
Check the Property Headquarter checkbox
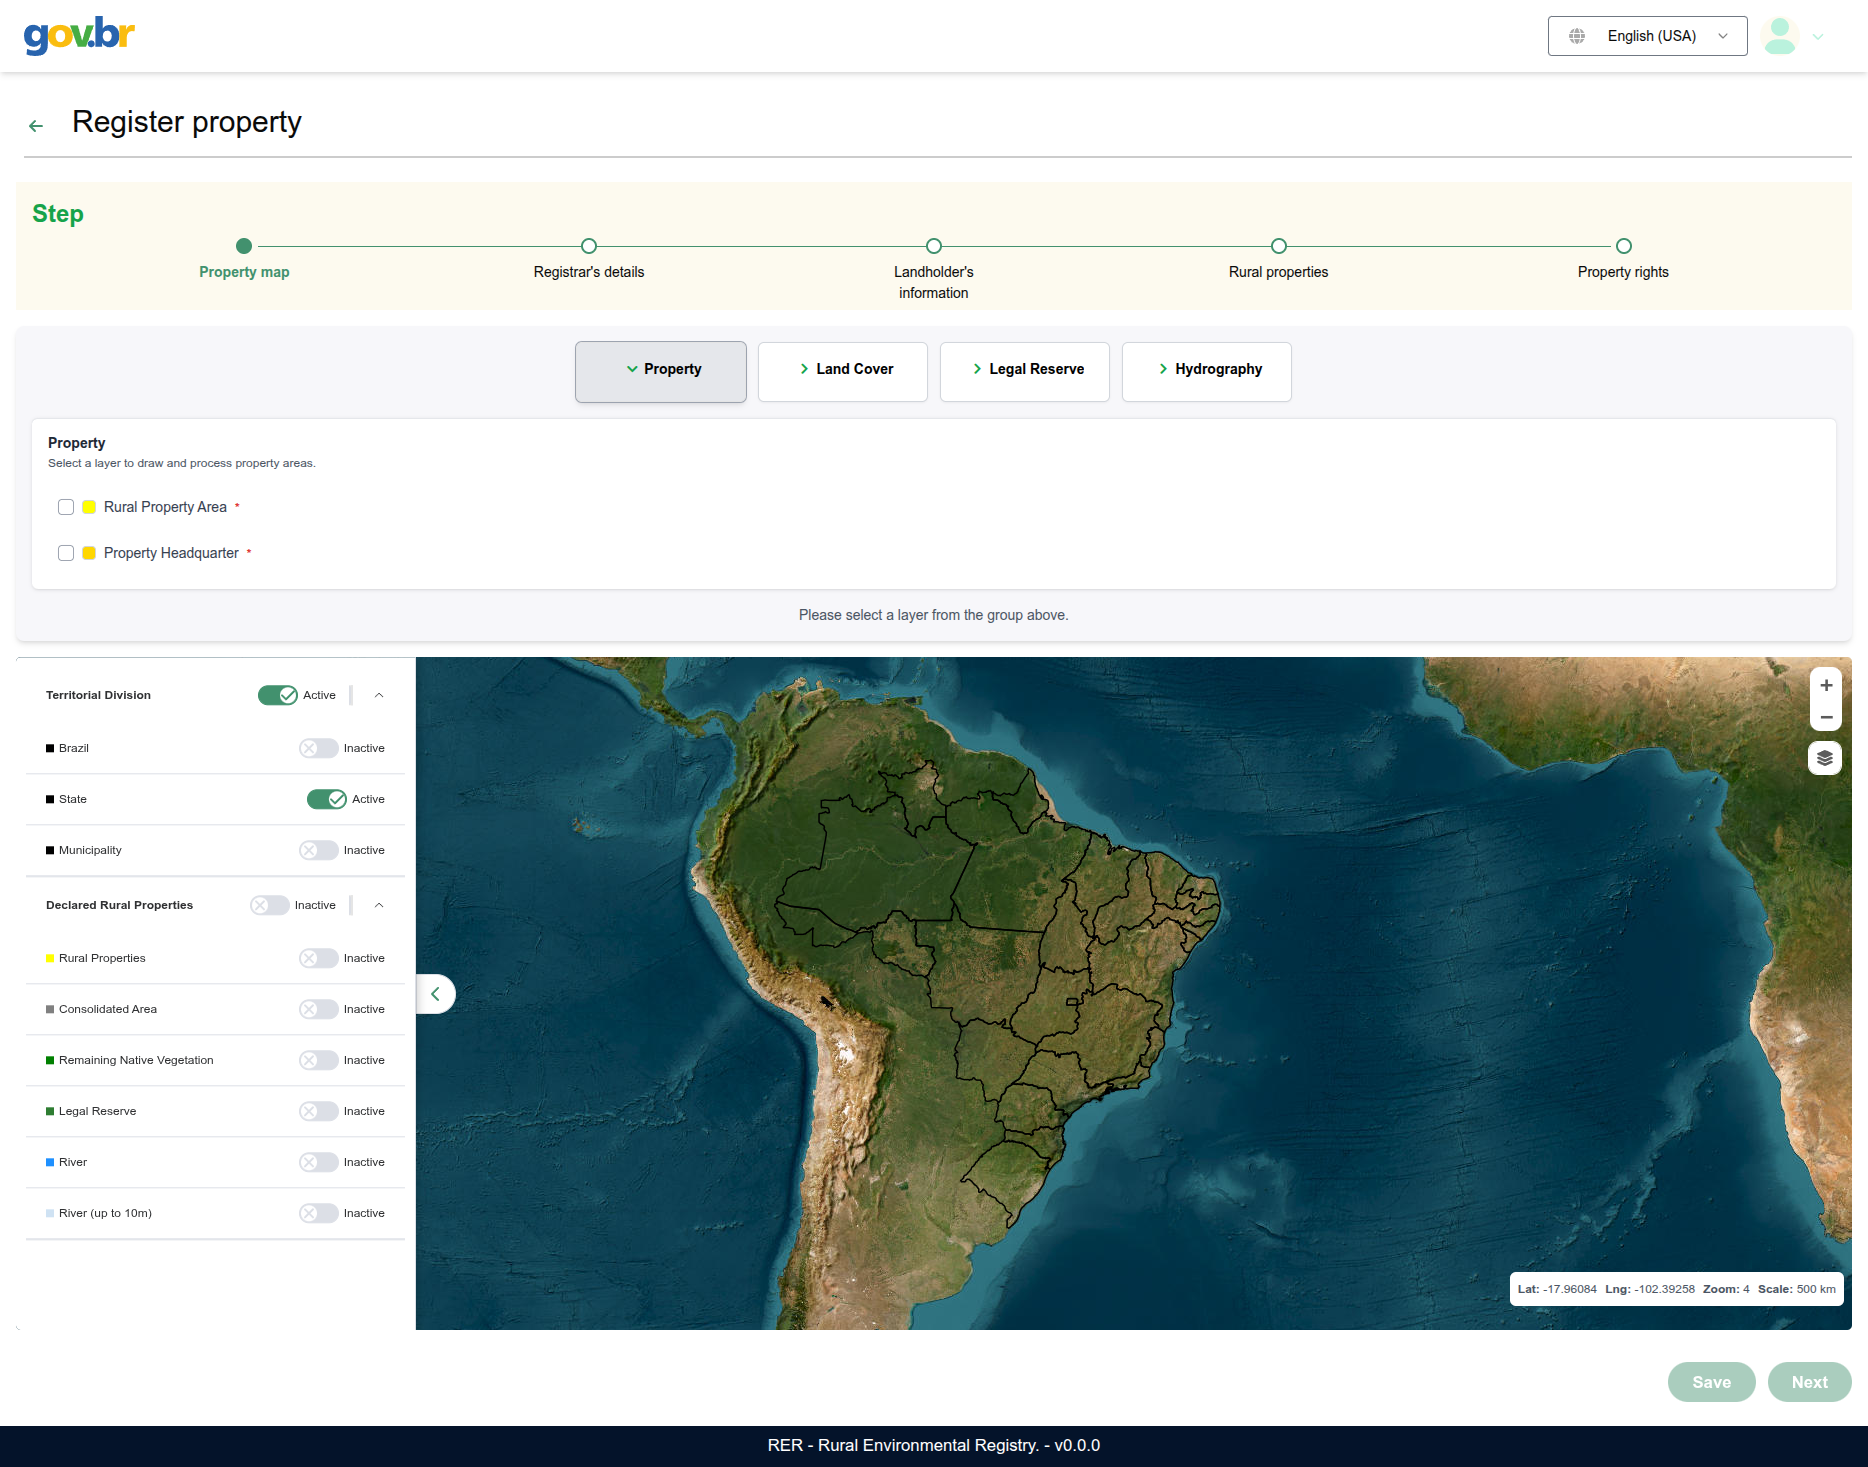point(66,553)
